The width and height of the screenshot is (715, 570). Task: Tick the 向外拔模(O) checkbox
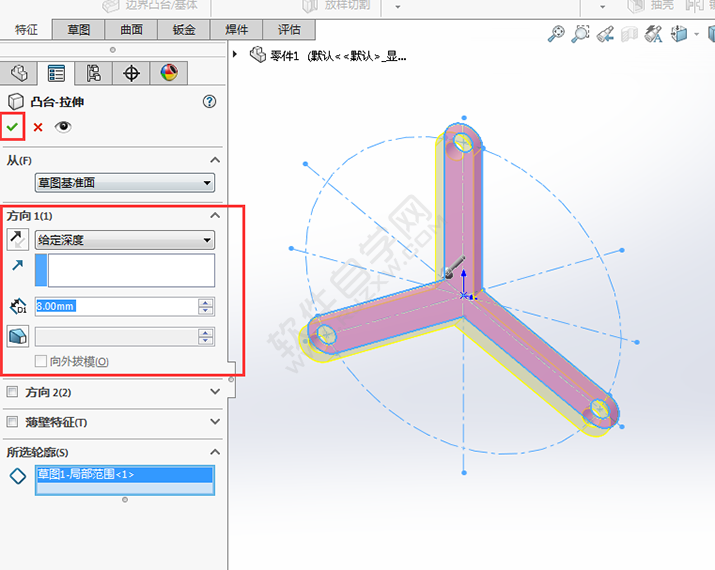(x=41, y=361)
